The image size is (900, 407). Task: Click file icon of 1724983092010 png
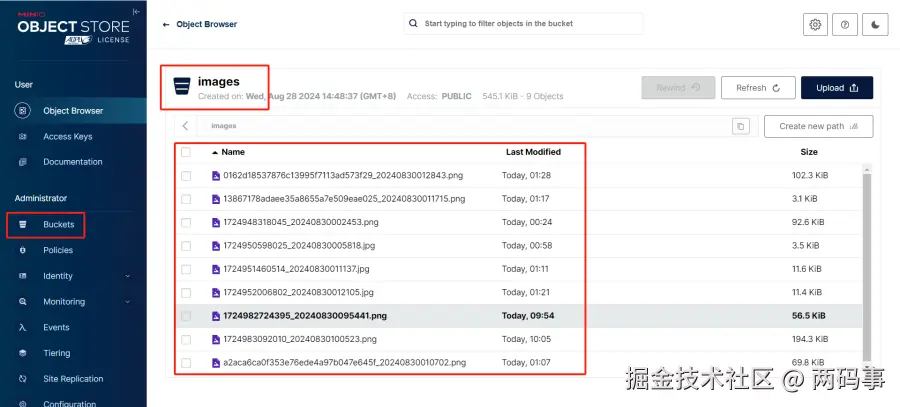216,339
